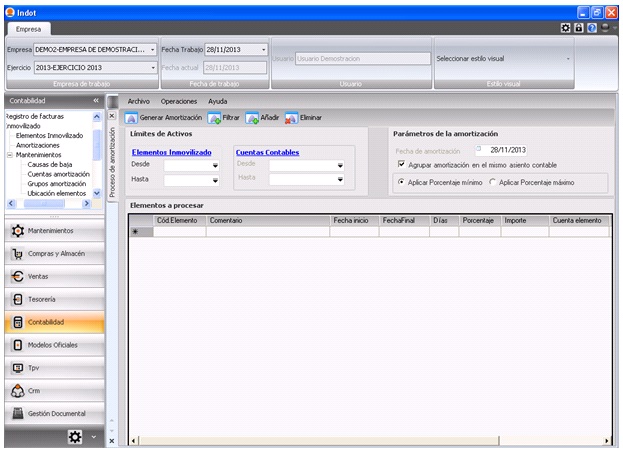Open the Operaciones menu
The height and width of the screenshot is (454, 623).
[179, 102]
